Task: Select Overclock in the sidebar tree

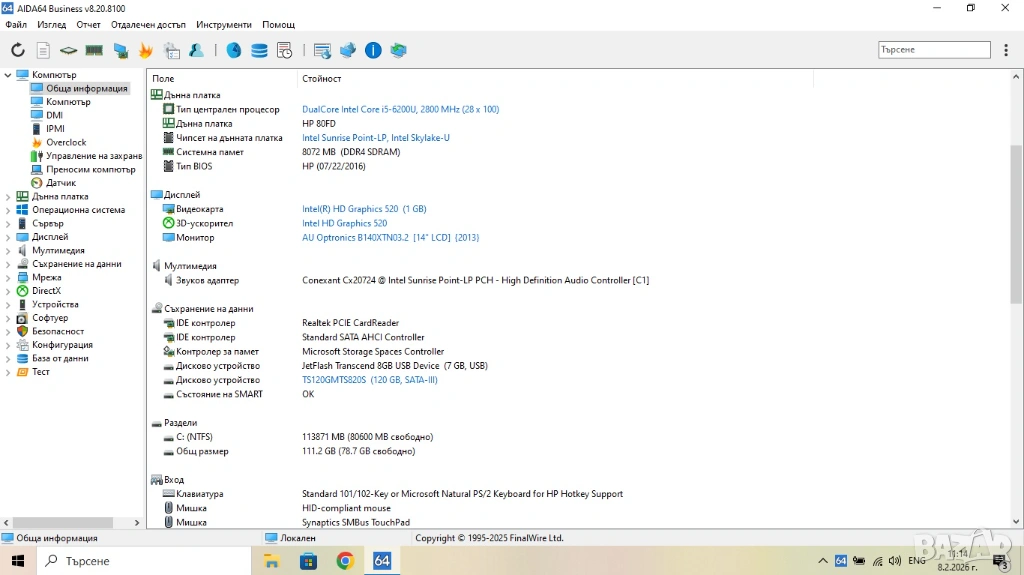Action: [66, 143]
